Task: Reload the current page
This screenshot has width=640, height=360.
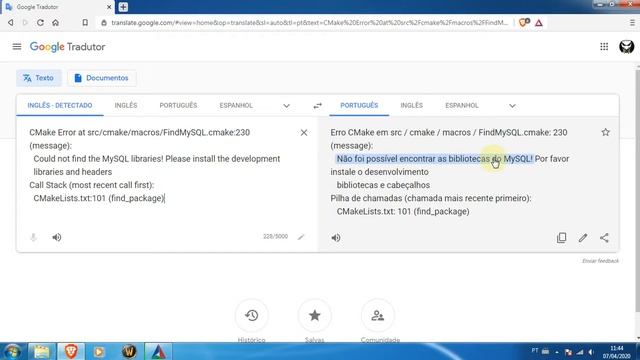Action: tap(40, 23)
